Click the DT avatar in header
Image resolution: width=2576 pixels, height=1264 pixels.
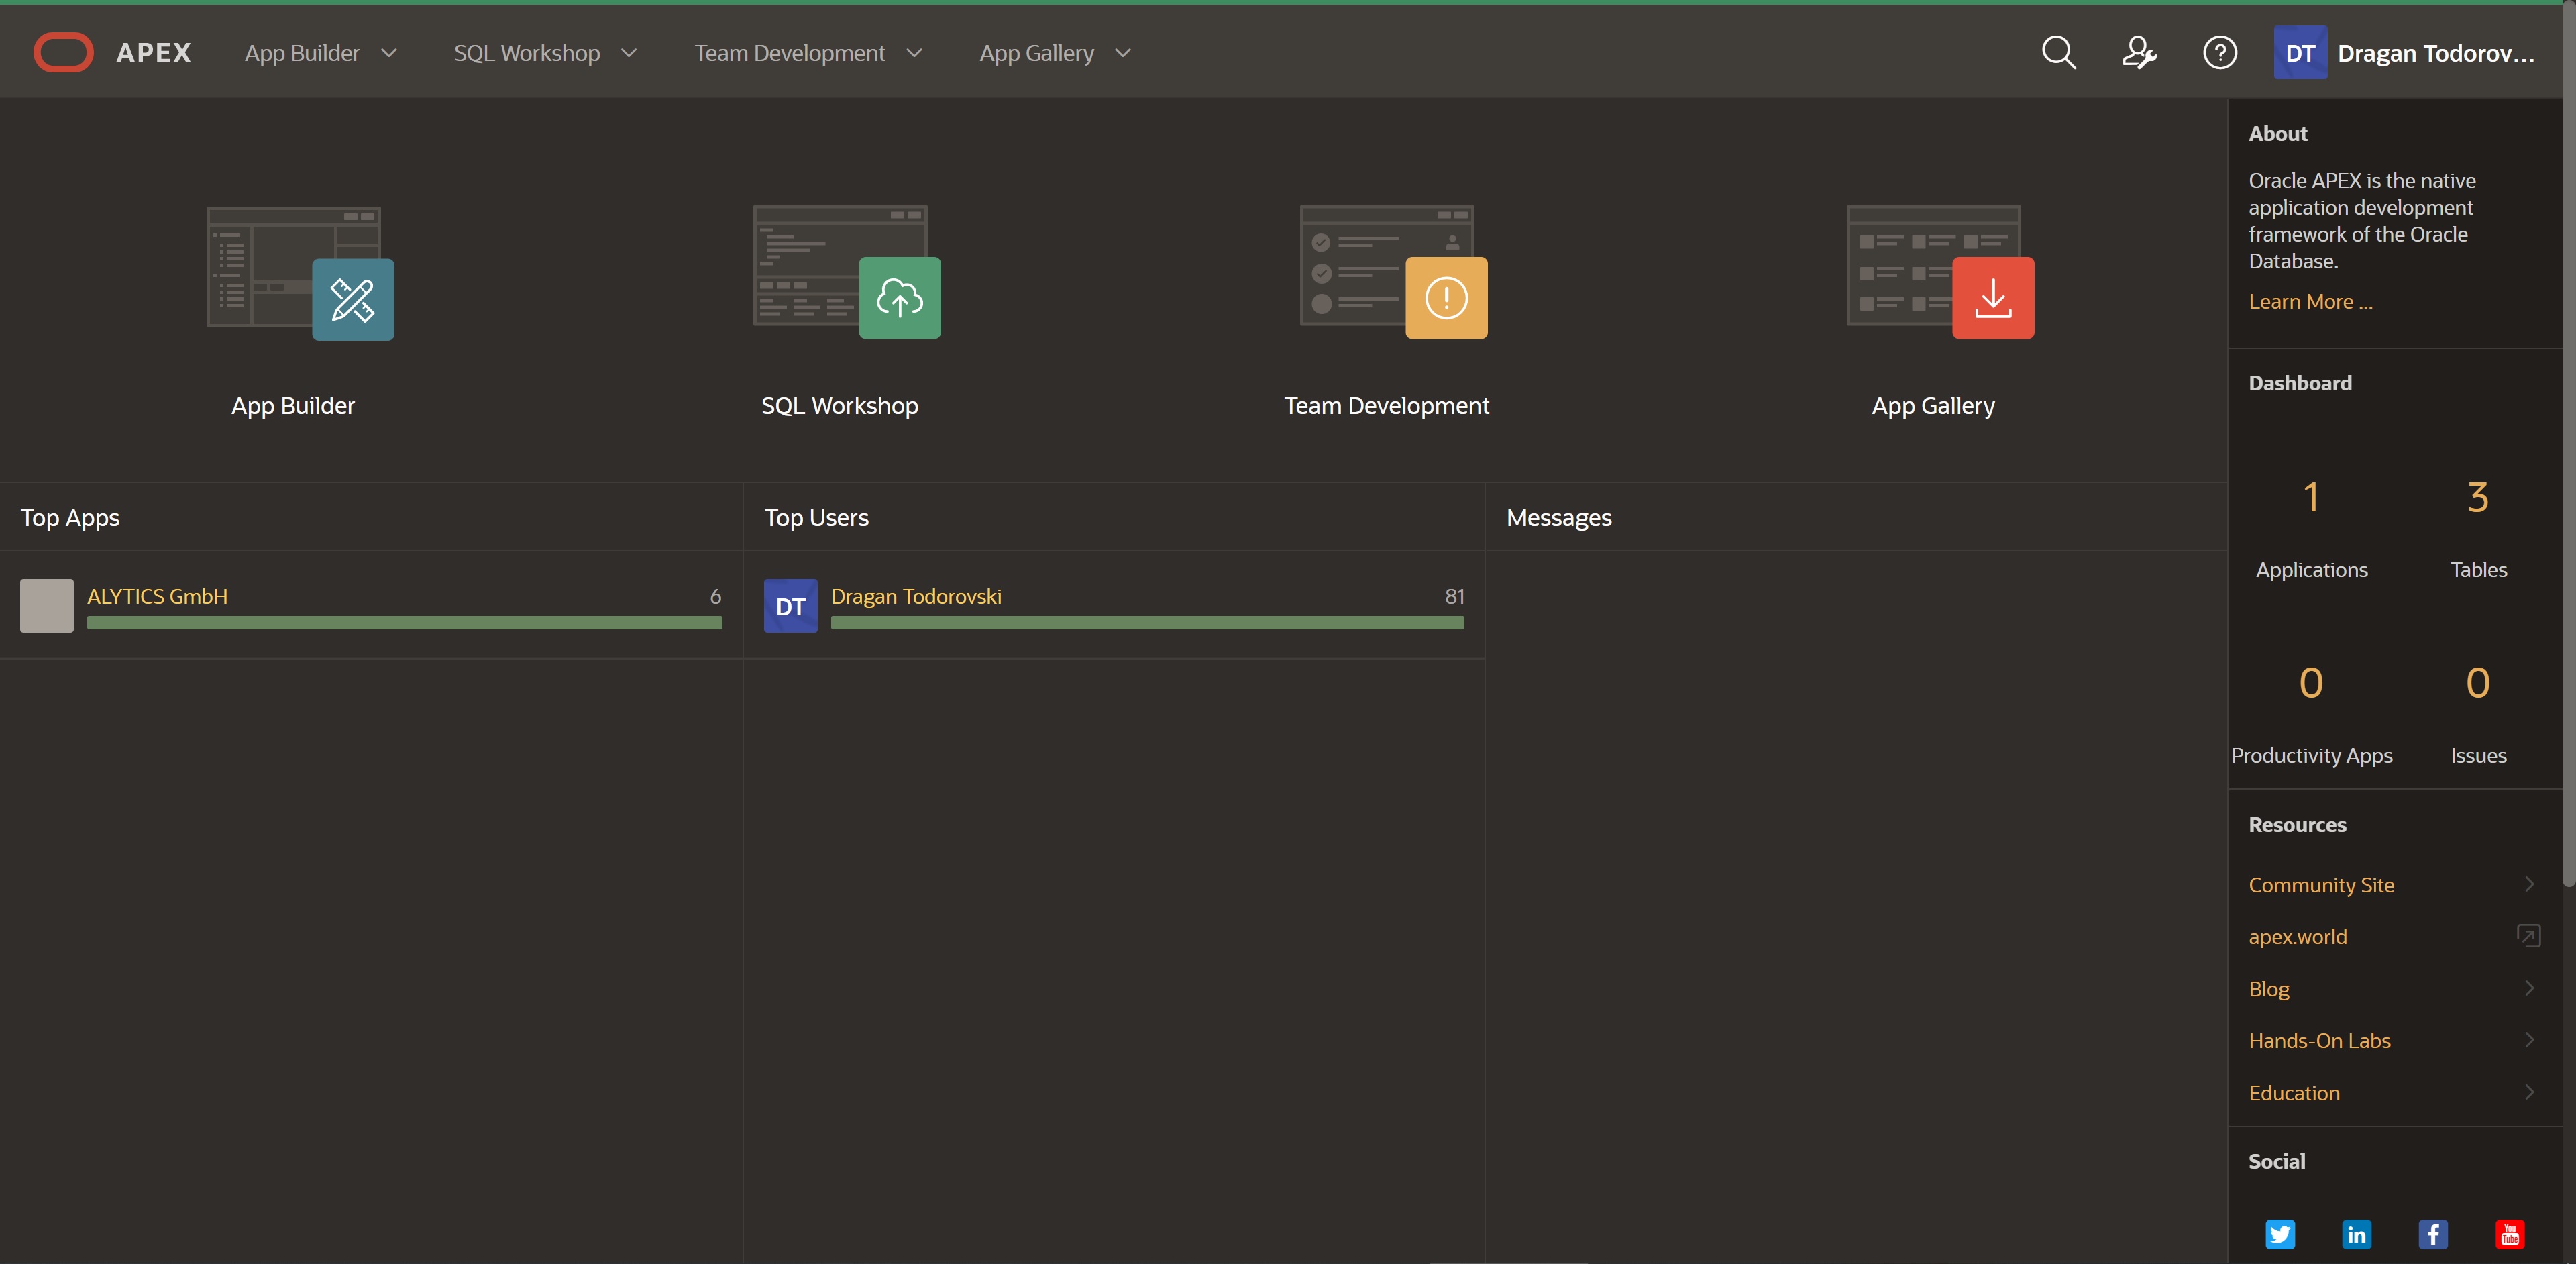click(x=2300, y=53)
